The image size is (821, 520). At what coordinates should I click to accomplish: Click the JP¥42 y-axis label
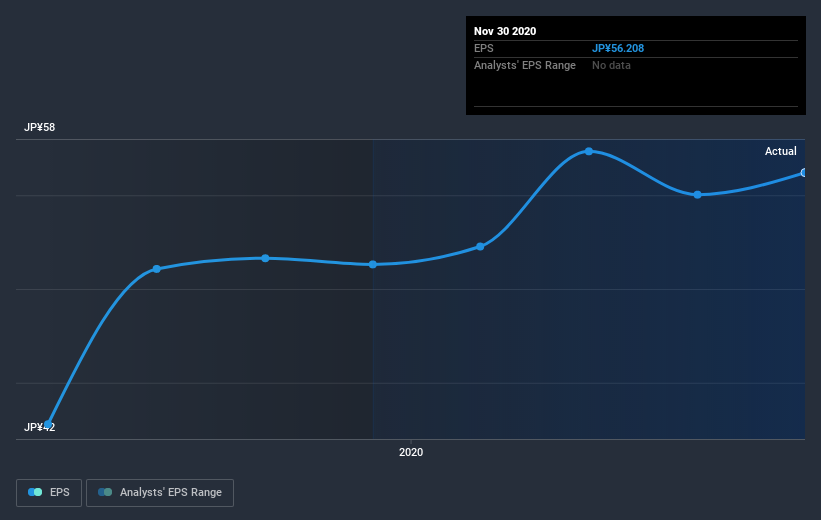39,427
